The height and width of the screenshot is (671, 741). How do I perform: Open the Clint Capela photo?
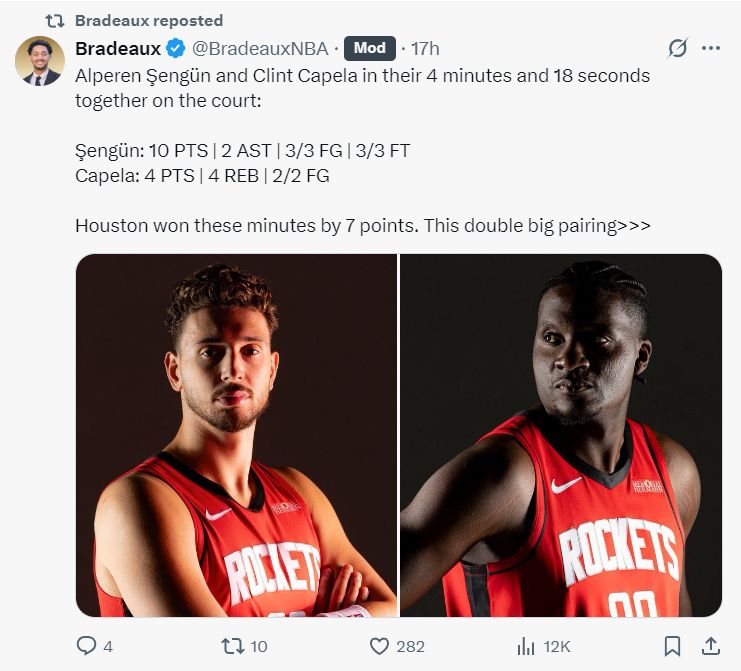click(x=561, y=435)
